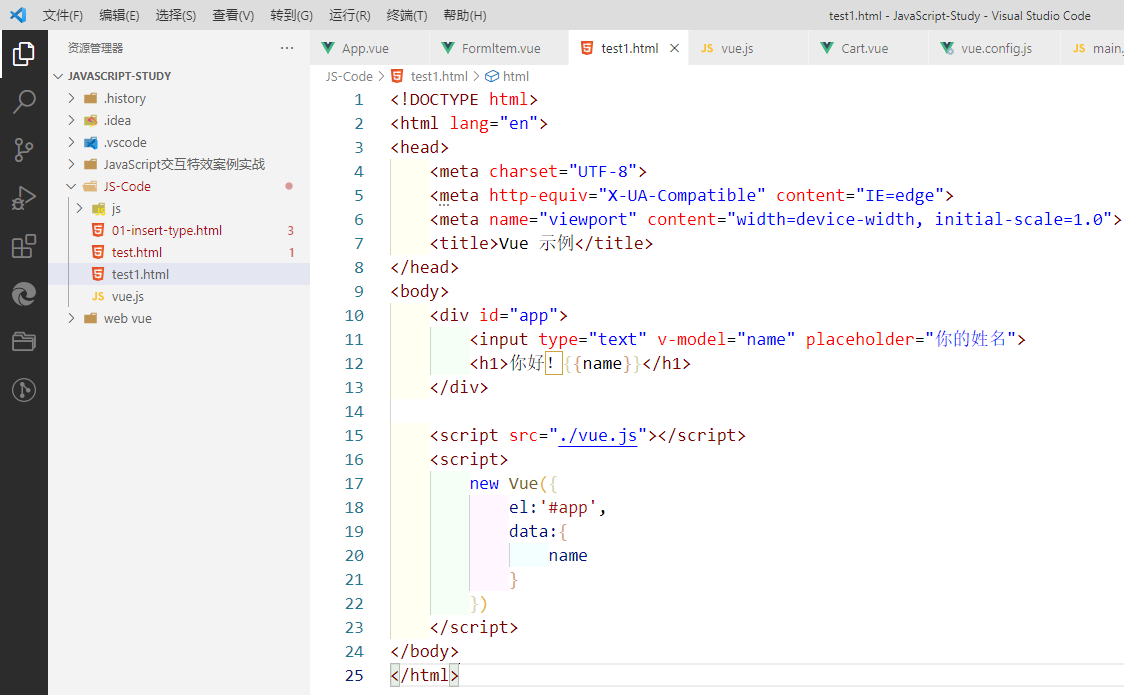The image size is (1124, 695).
Task: Click line number 20 in the gutter
Action: coord(354,555)
